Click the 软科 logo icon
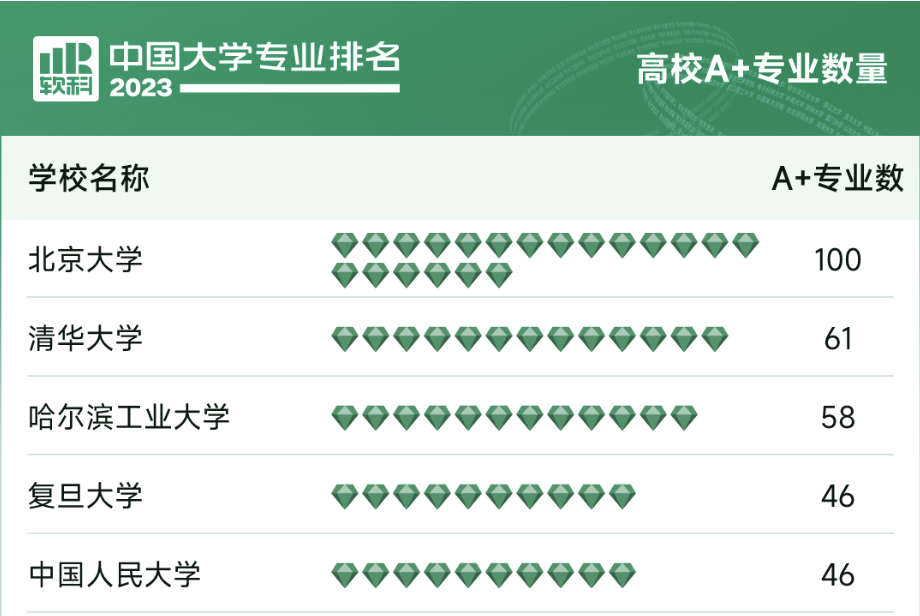The width and height of the screenshot is (920, 616). click(66, 68)
